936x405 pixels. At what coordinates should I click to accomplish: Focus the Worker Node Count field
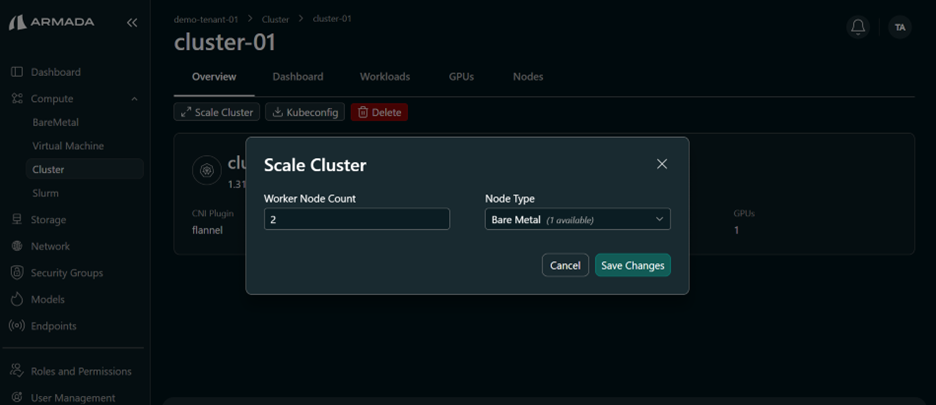357,219
